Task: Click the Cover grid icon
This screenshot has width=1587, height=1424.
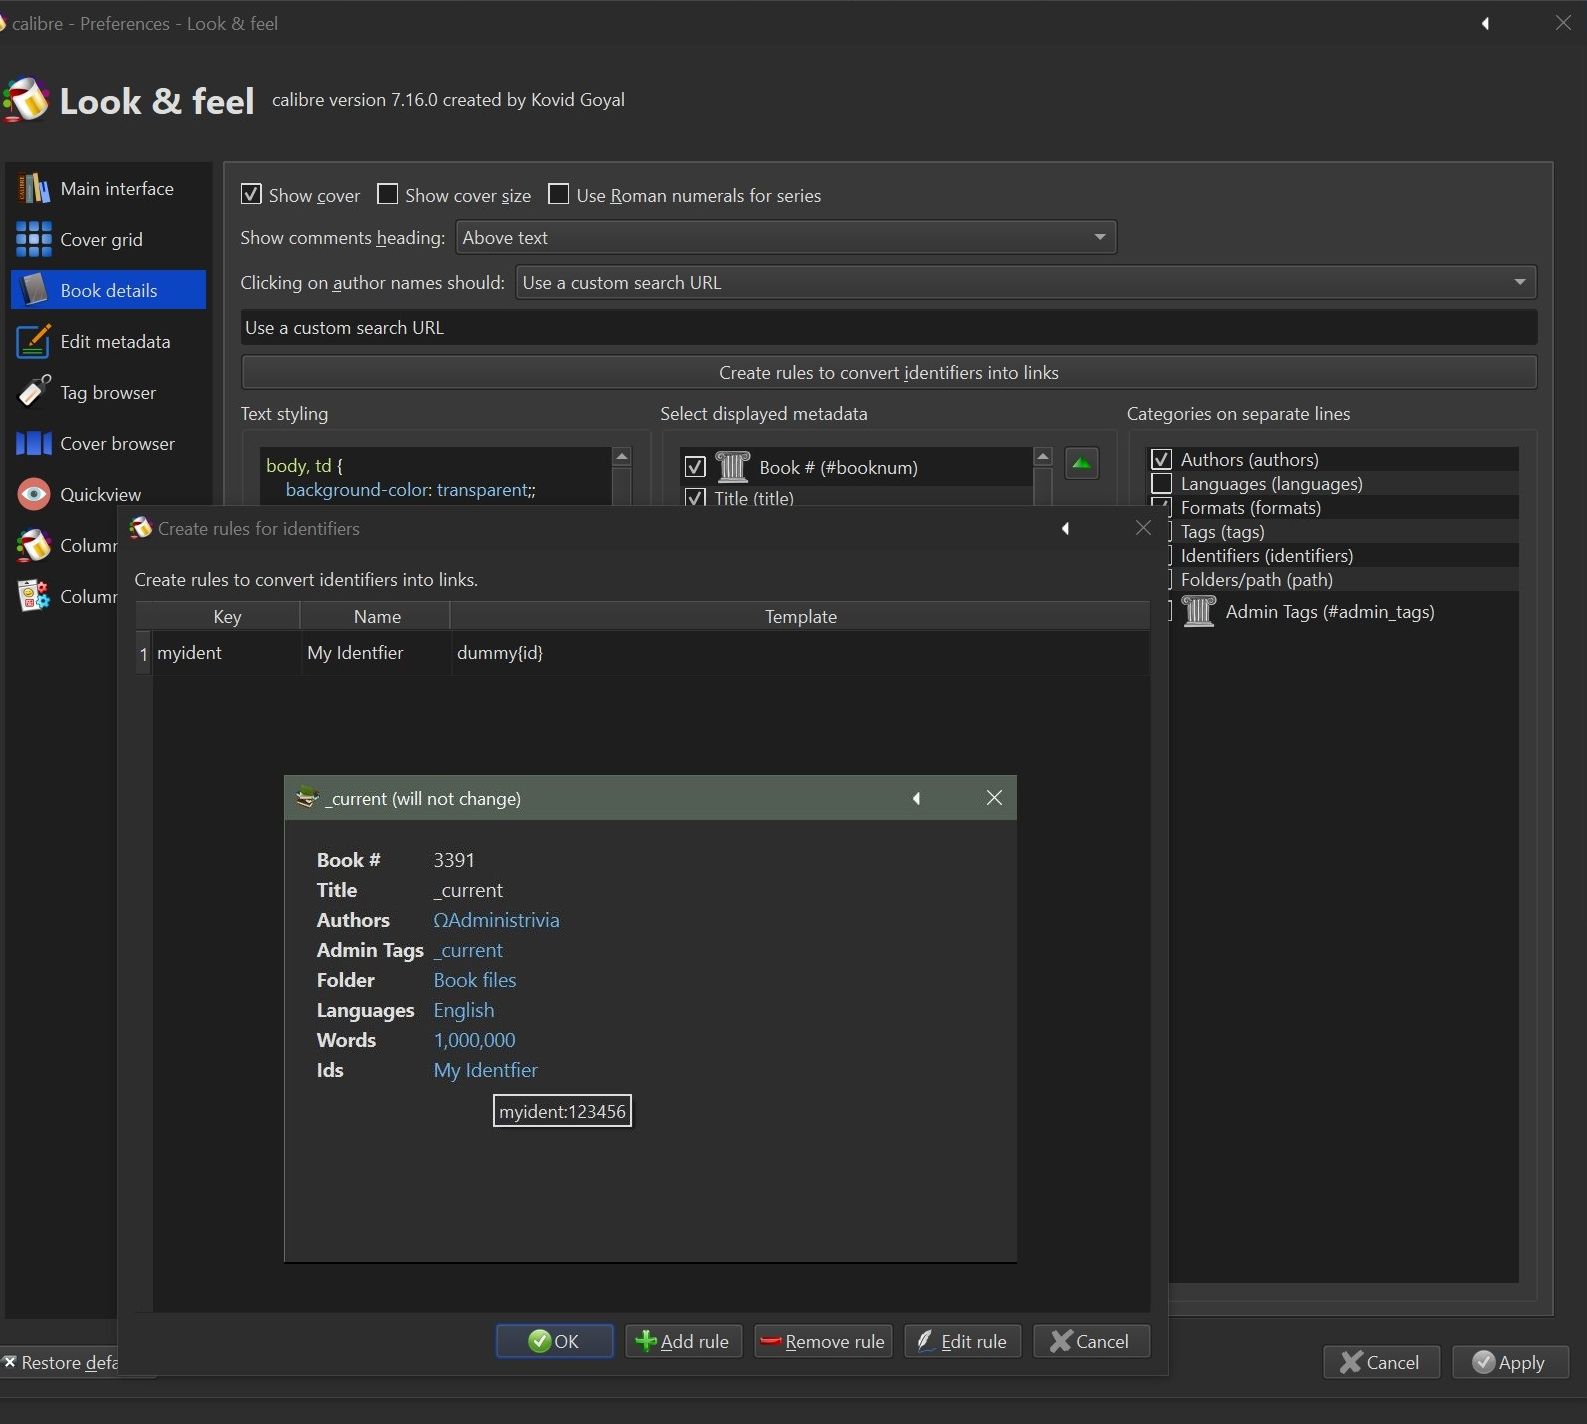Action: (34, 239)
